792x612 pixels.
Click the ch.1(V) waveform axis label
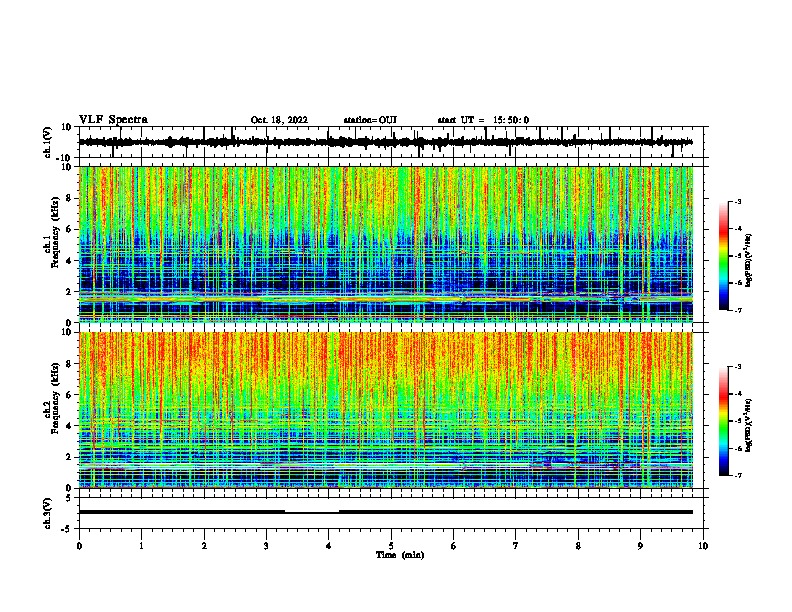[48, 142]
